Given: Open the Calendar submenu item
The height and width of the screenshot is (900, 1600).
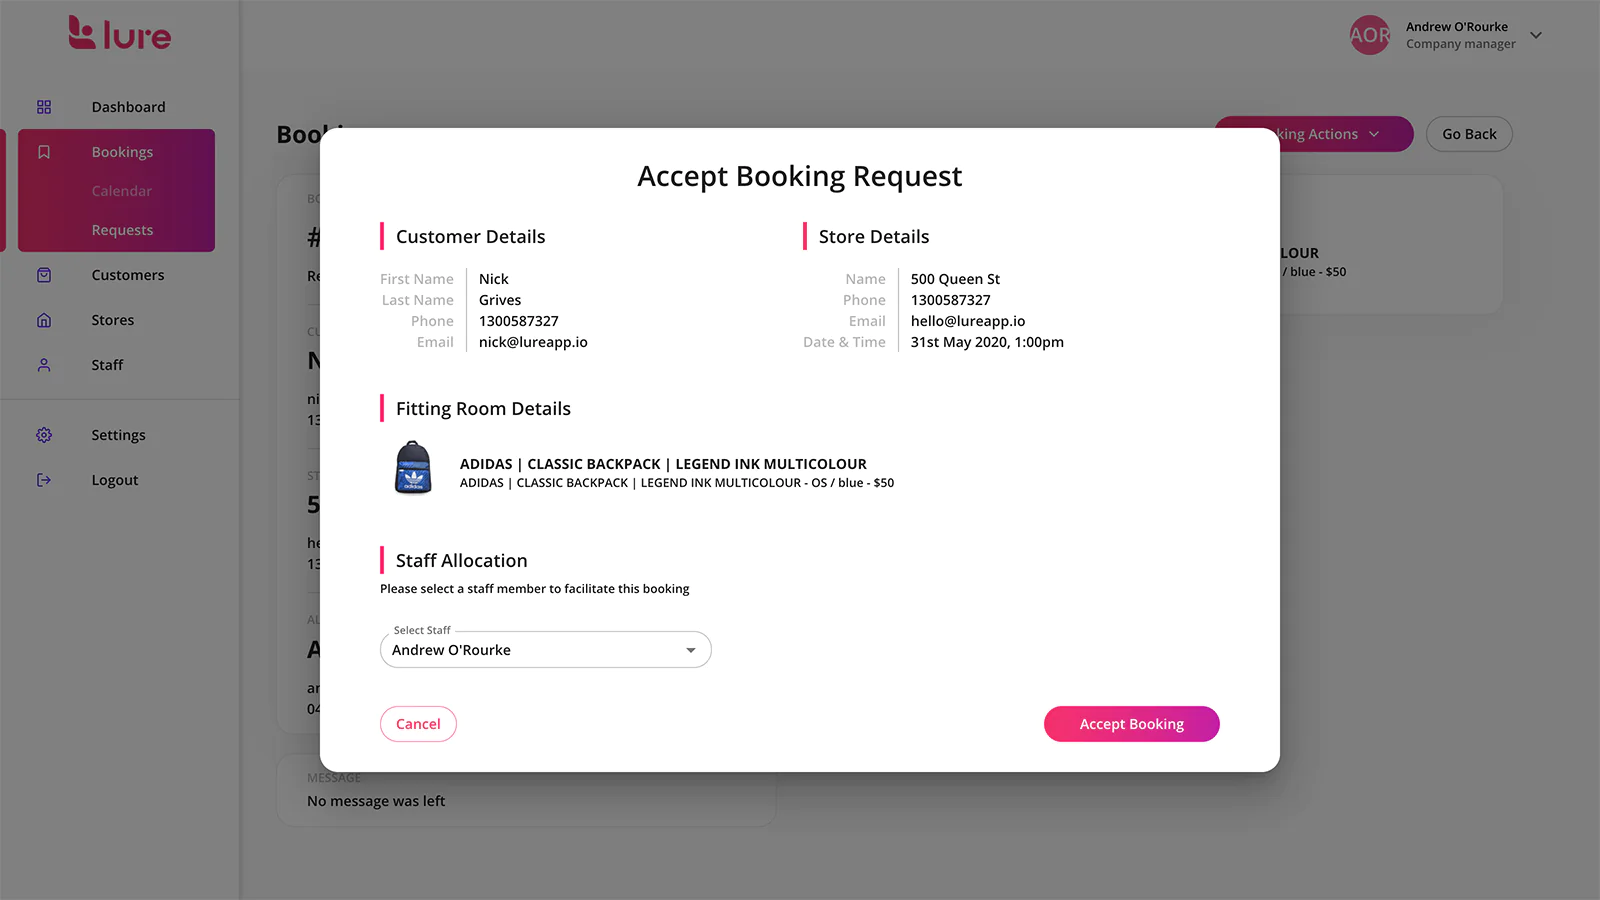Looking at the screenshot, I should click(122, 191).
